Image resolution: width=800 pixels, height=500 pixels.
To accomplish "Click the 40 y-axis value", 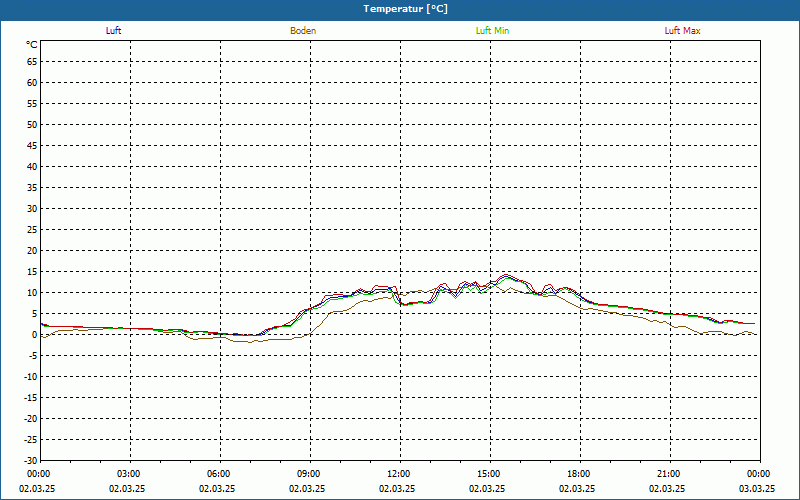I will point(32,167).
